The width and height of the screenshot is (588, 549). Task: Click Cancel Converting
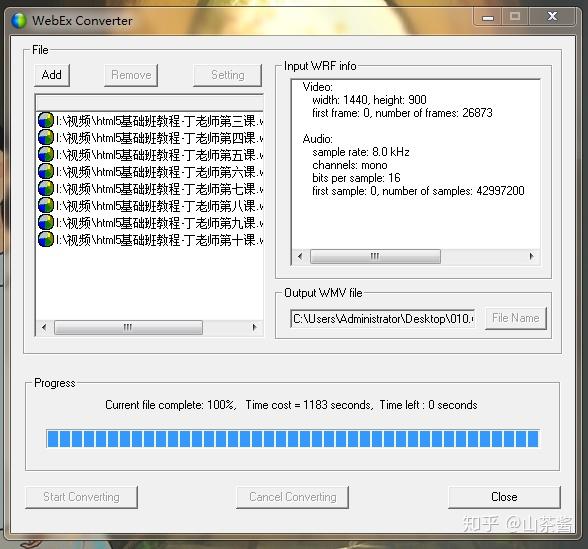pyautogui.click(x=292, y=497)
